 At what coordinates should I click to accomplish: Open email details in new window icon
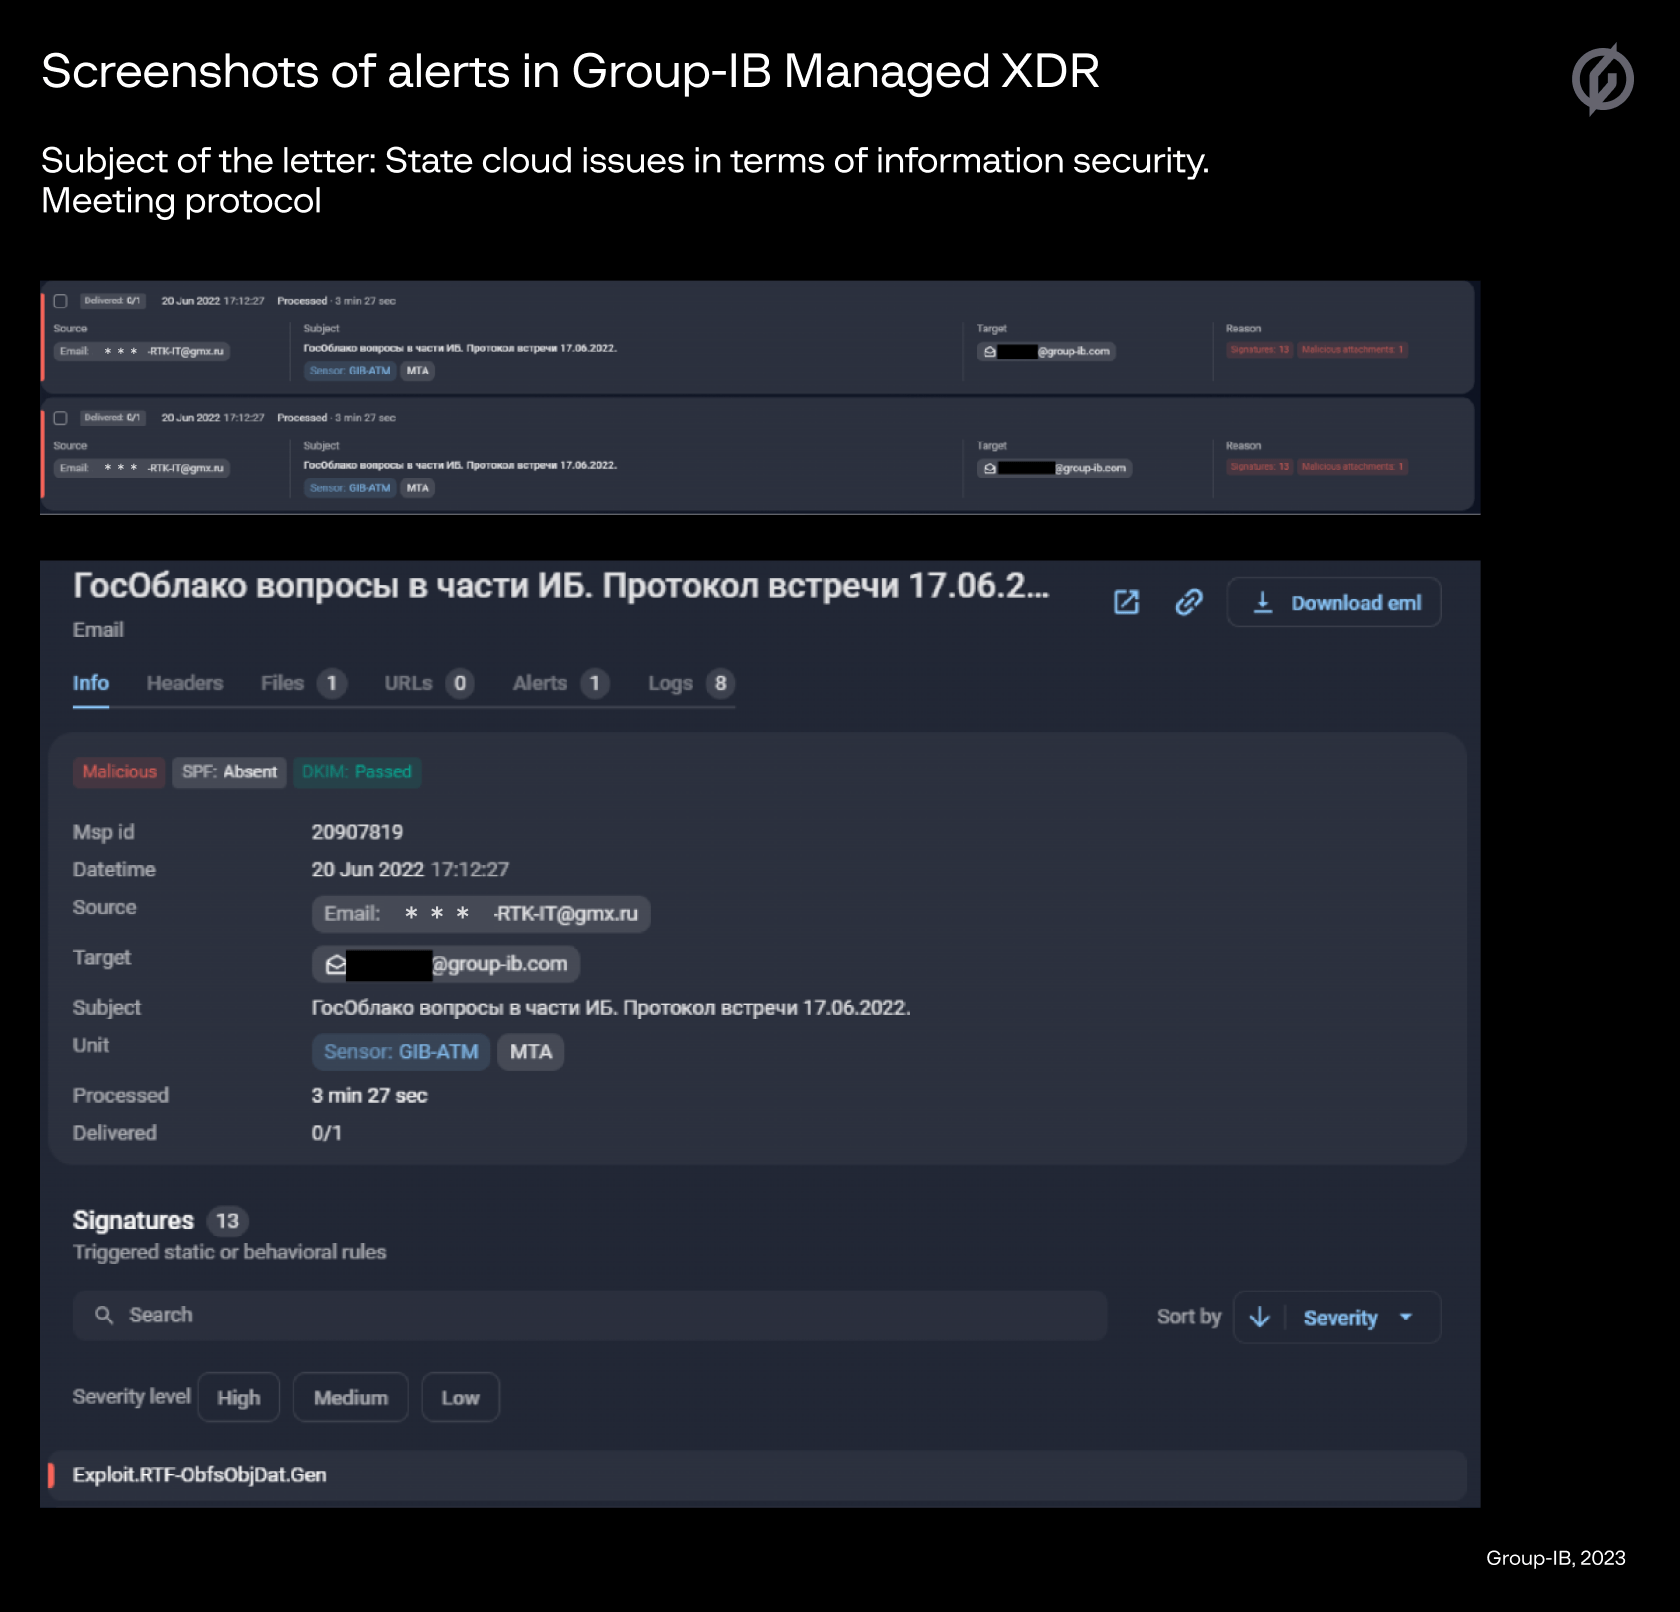pos(1126,602)
